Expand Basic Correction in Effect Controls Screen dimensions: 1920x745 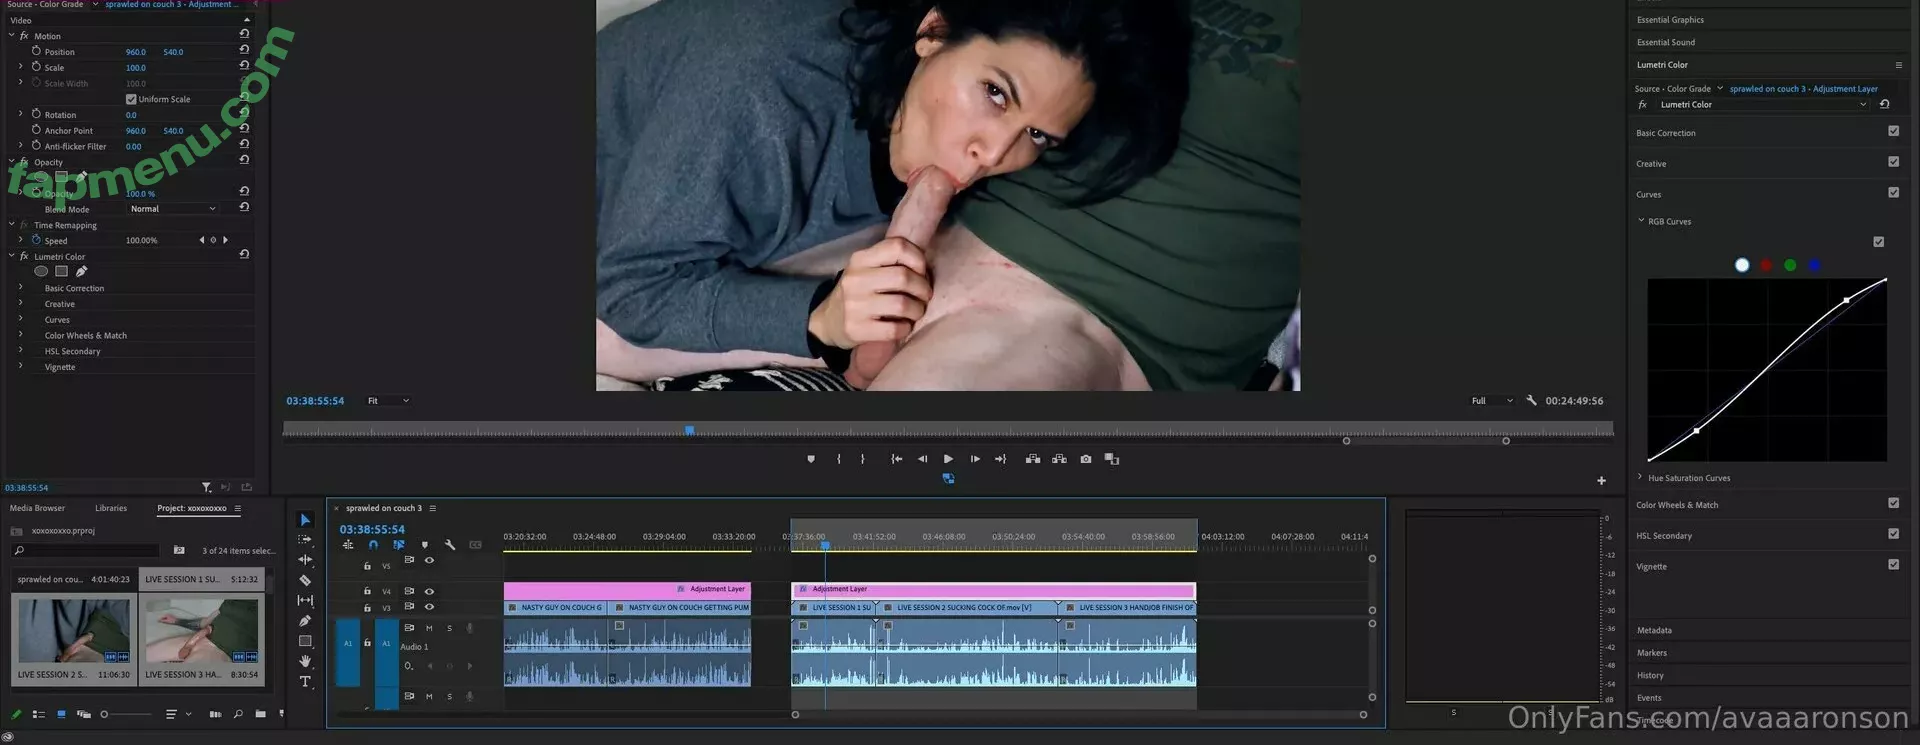(x=20, y=288)
